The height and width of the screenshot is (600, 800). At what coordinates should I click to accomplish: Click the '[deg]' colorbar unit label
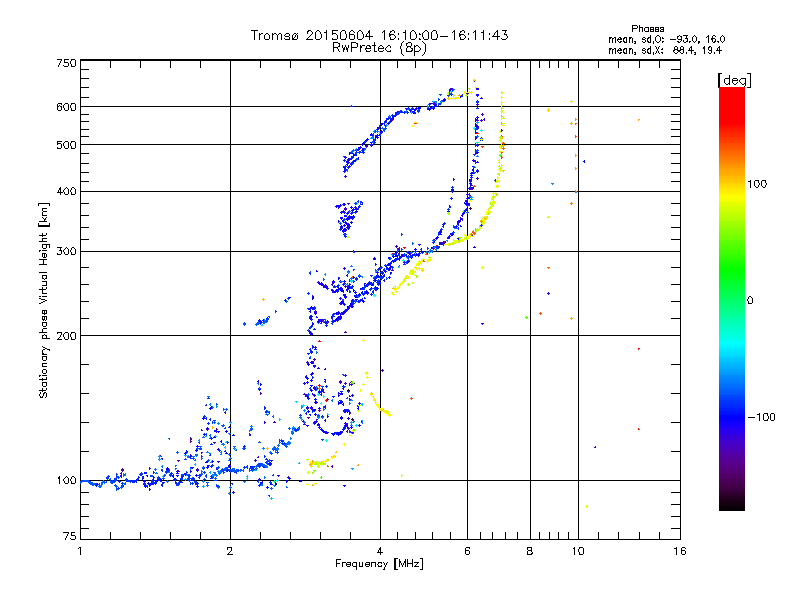(x=734, y=80)
